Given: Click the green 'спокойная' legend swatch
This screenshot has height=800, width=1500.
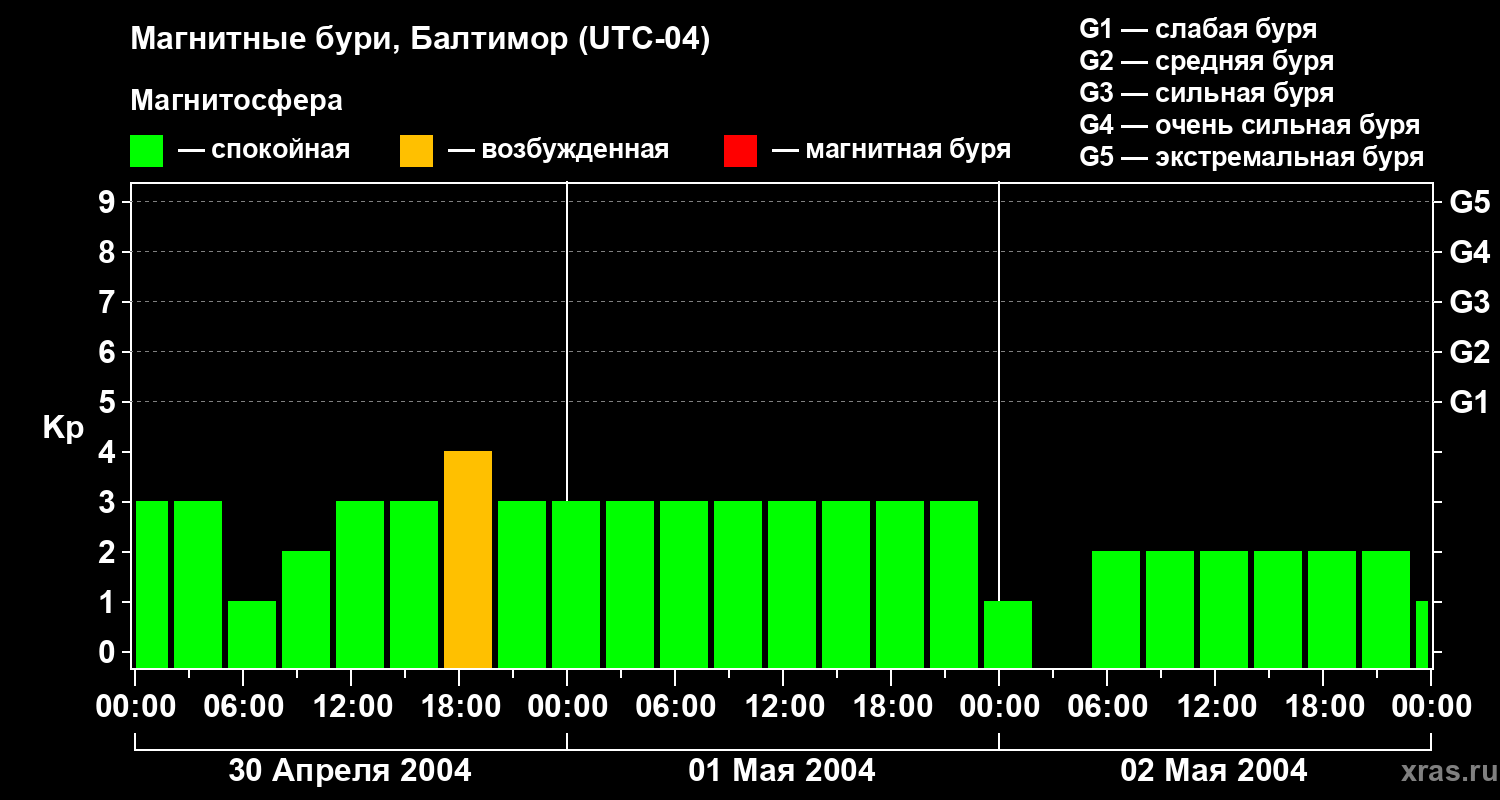Looking at the screenshot, I should (x=146, y=151).
